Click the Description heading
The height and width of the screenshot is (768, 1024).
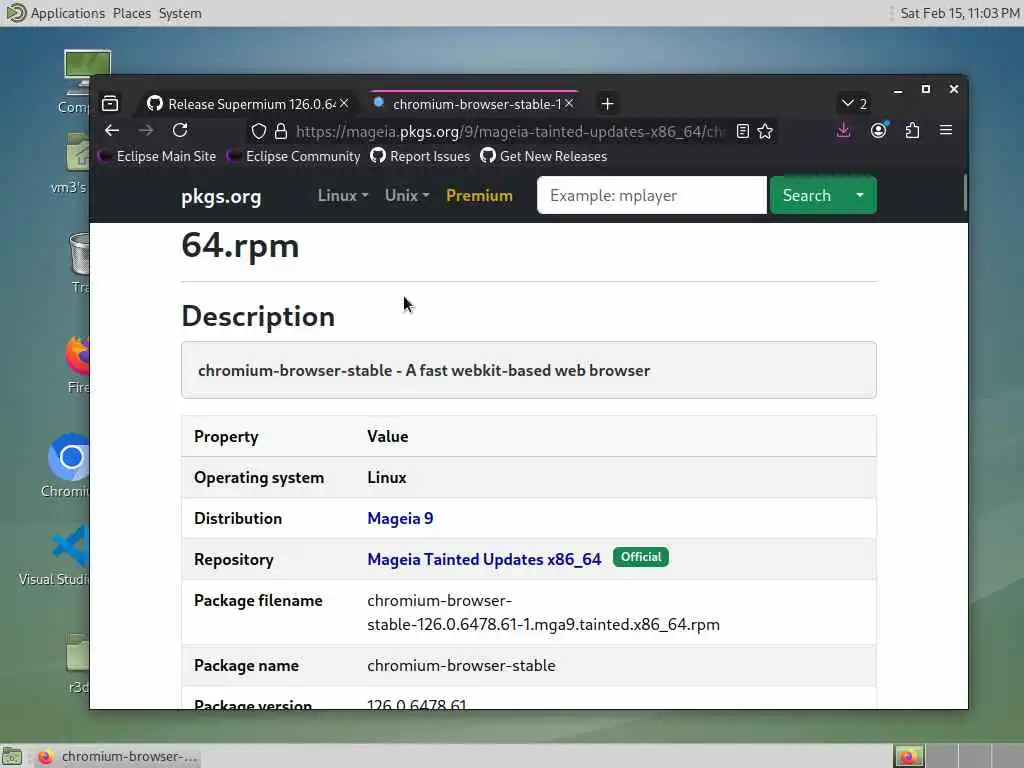pos(258,317)
